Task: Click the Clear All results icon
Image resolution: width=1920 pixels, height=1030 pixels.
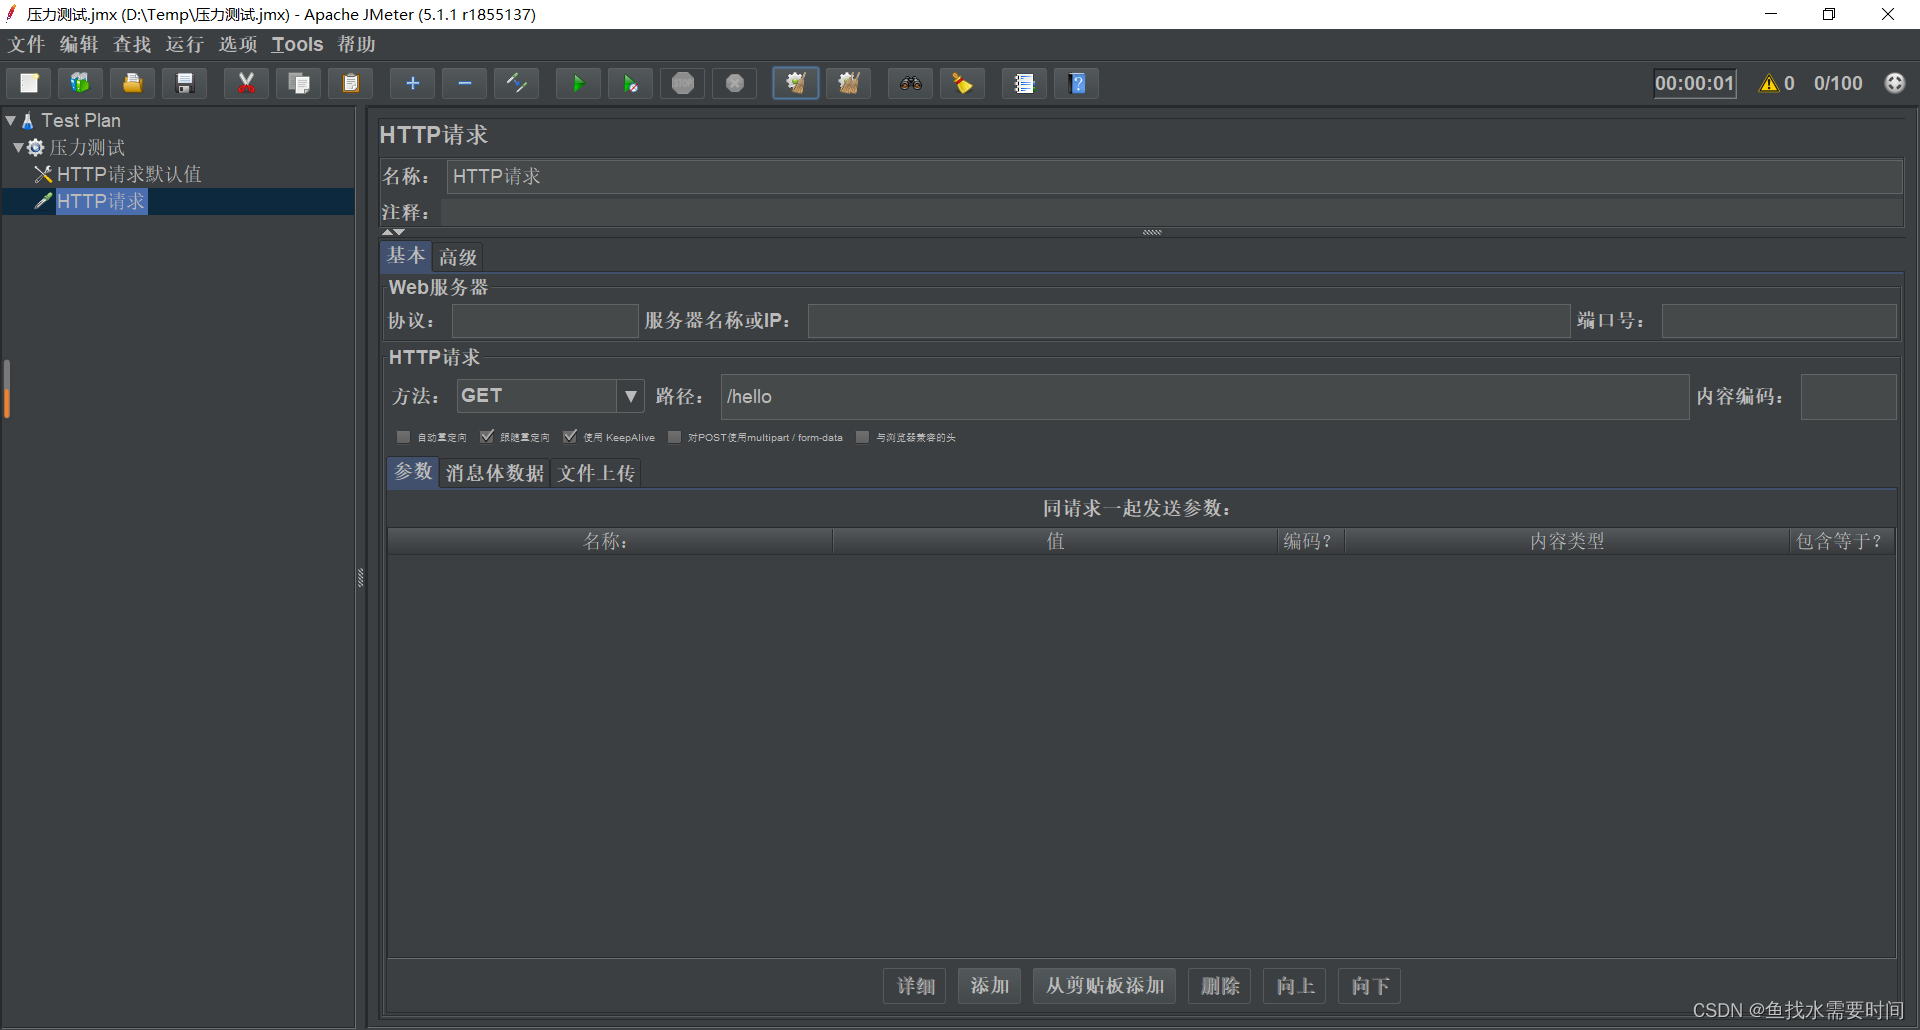Action: click(x=848, y=84)
